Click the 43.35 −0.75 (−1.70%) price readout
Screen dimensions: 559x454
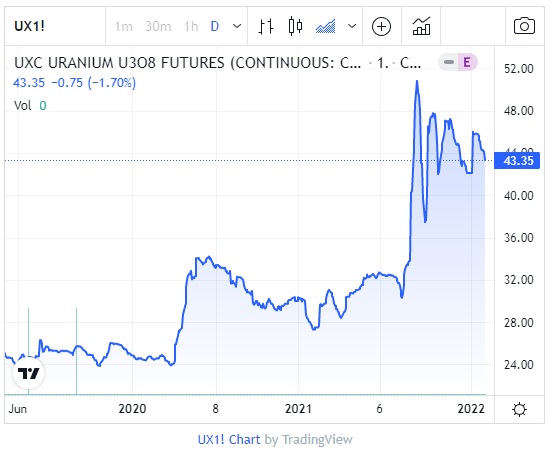[x=75, y=83]
